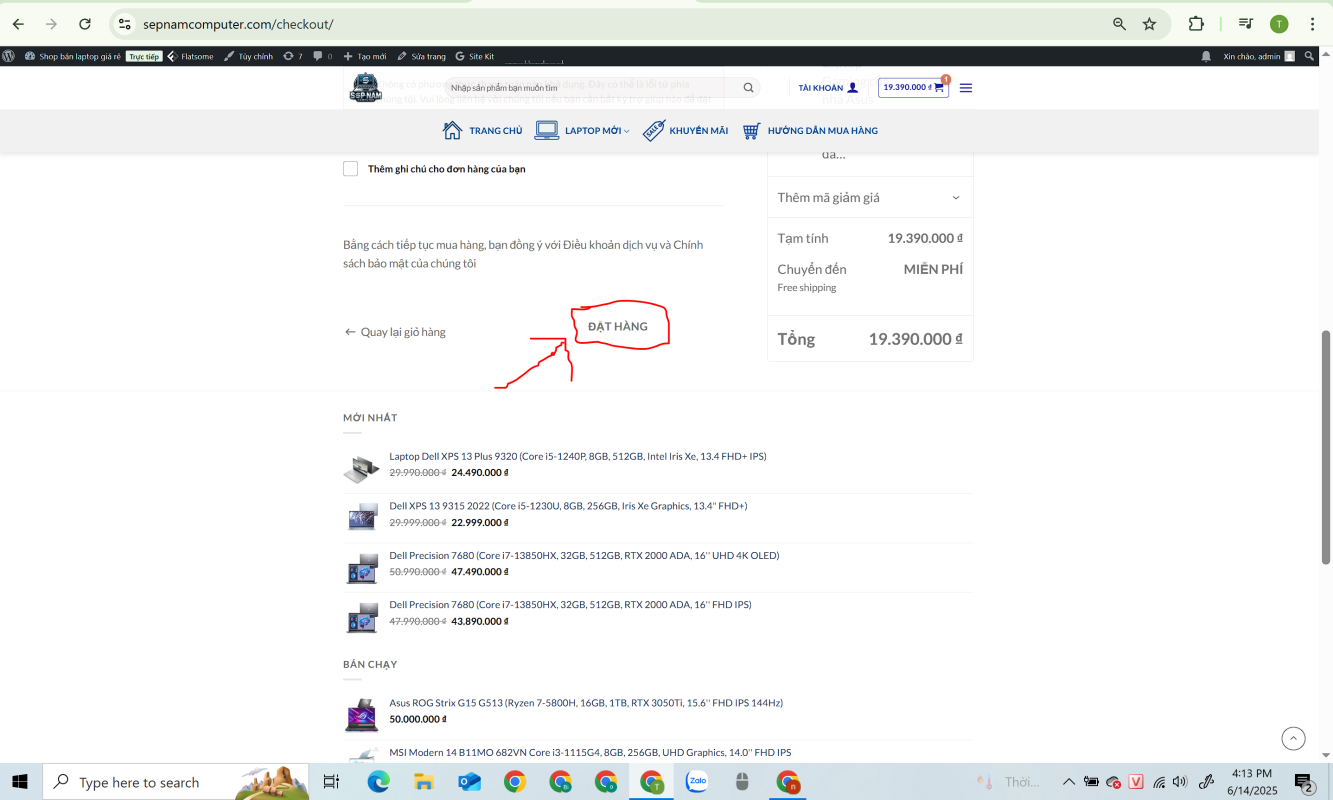1333x800 pixels.
Task: Open media controls icon in Chrome toolbar
Action: click(x=1246, y=24)
